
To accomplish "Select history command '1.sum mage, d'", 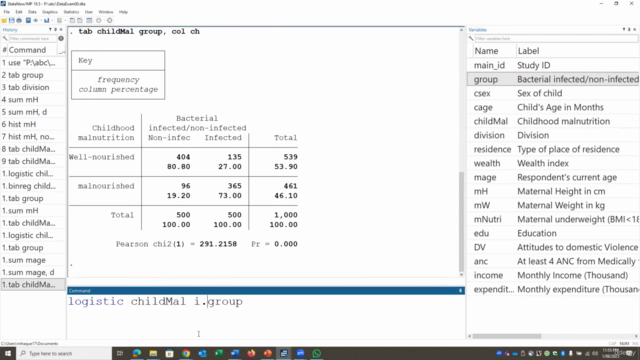I will point(33,272).
